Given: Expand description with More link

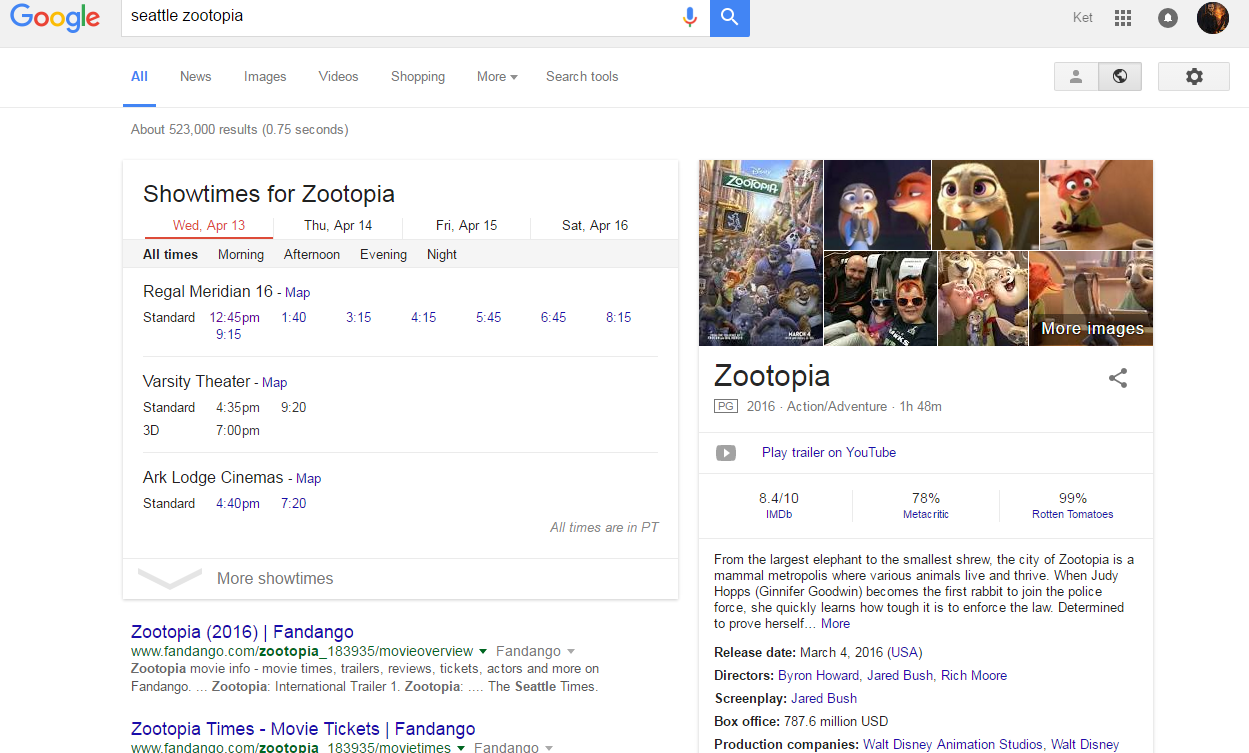Looking at the screenshot, I should [835, 623].
